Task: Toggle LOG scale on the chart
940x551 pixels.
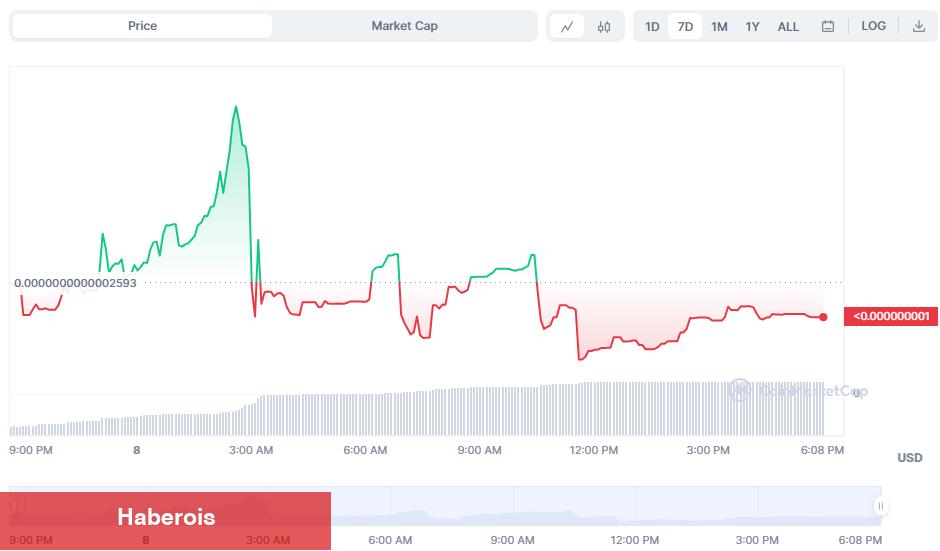Action: (873, 26)
